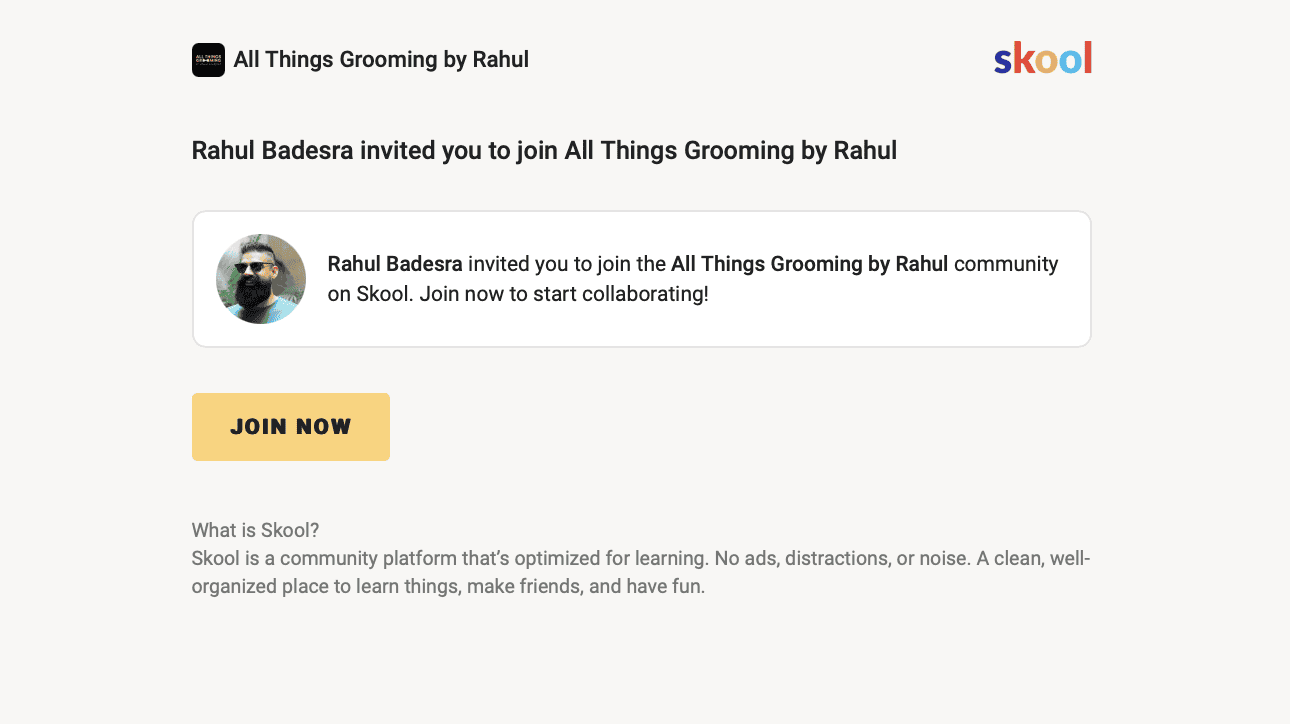The height and width of the screenshot is (724, 1290).
Task: Click "Join now to start collaborating!" sentence
Action: (x=564, y=295)
